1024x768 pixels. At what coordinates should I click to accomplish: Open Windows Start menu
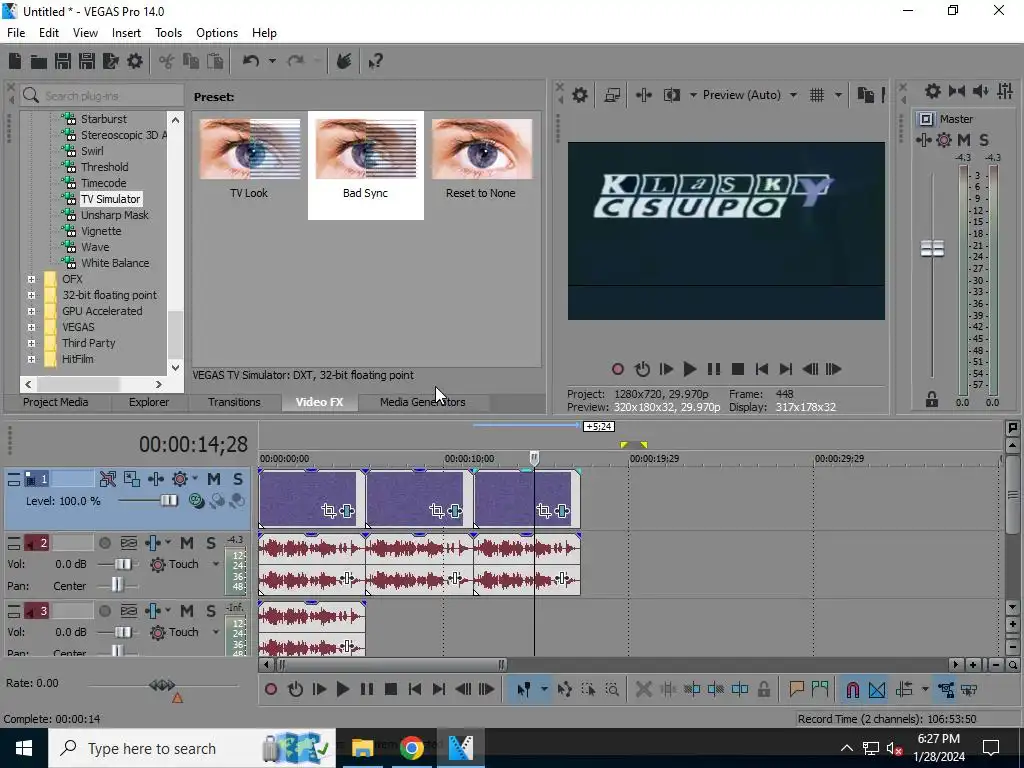(24, 748)
